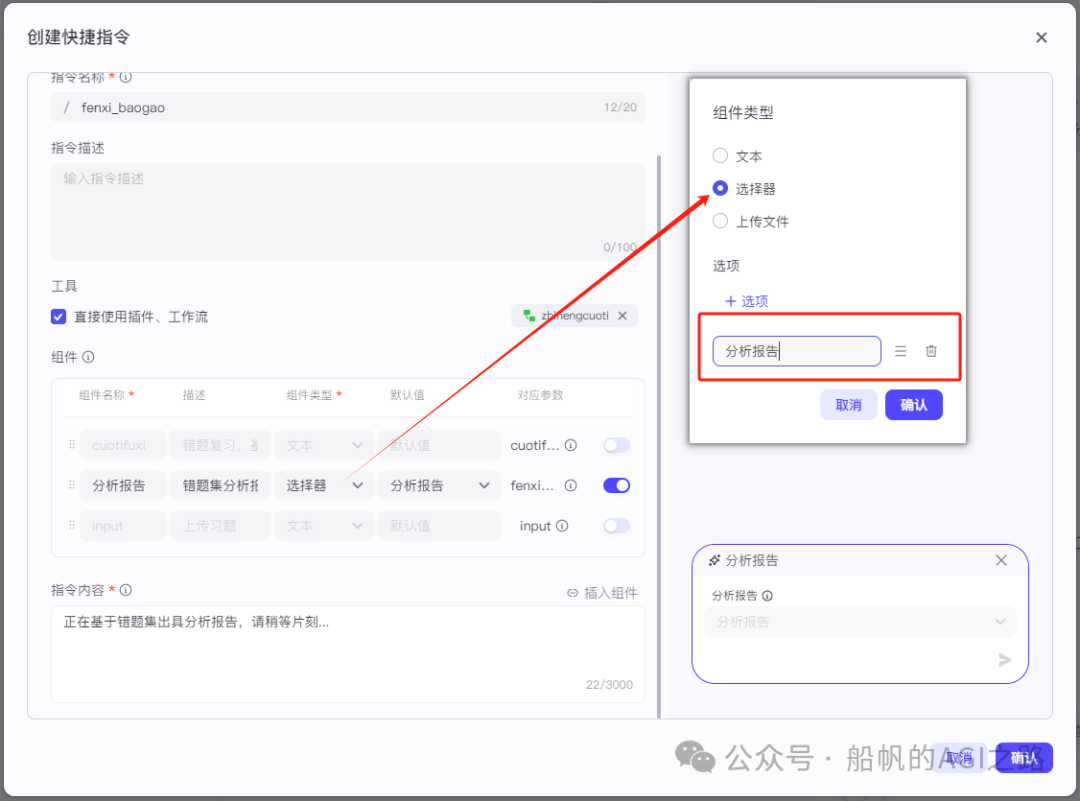Image resolution: width=1080 pixels, height=801 pixels.
Task: Click the 上传习题 description field
Action: click(x=220, y=526)
